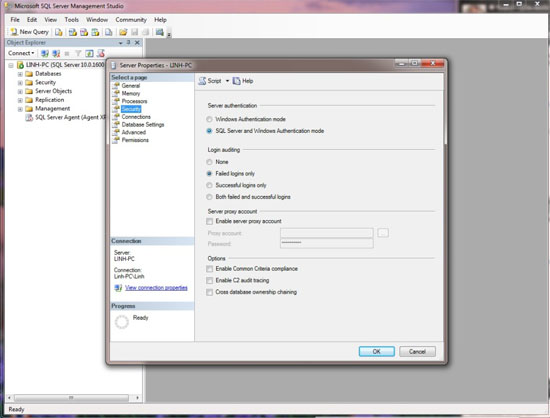Enable server proxy account checkbox

(209, 221)
